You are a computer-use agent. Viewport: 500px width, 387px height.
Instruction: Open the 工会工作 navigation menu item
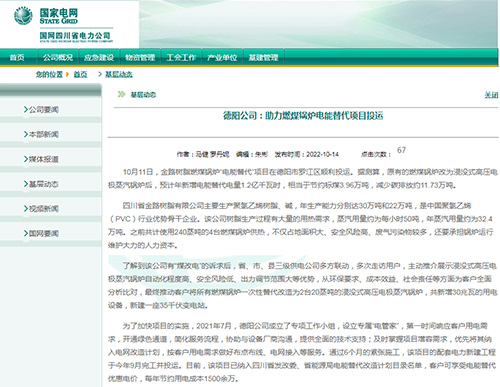coord(181,57)
